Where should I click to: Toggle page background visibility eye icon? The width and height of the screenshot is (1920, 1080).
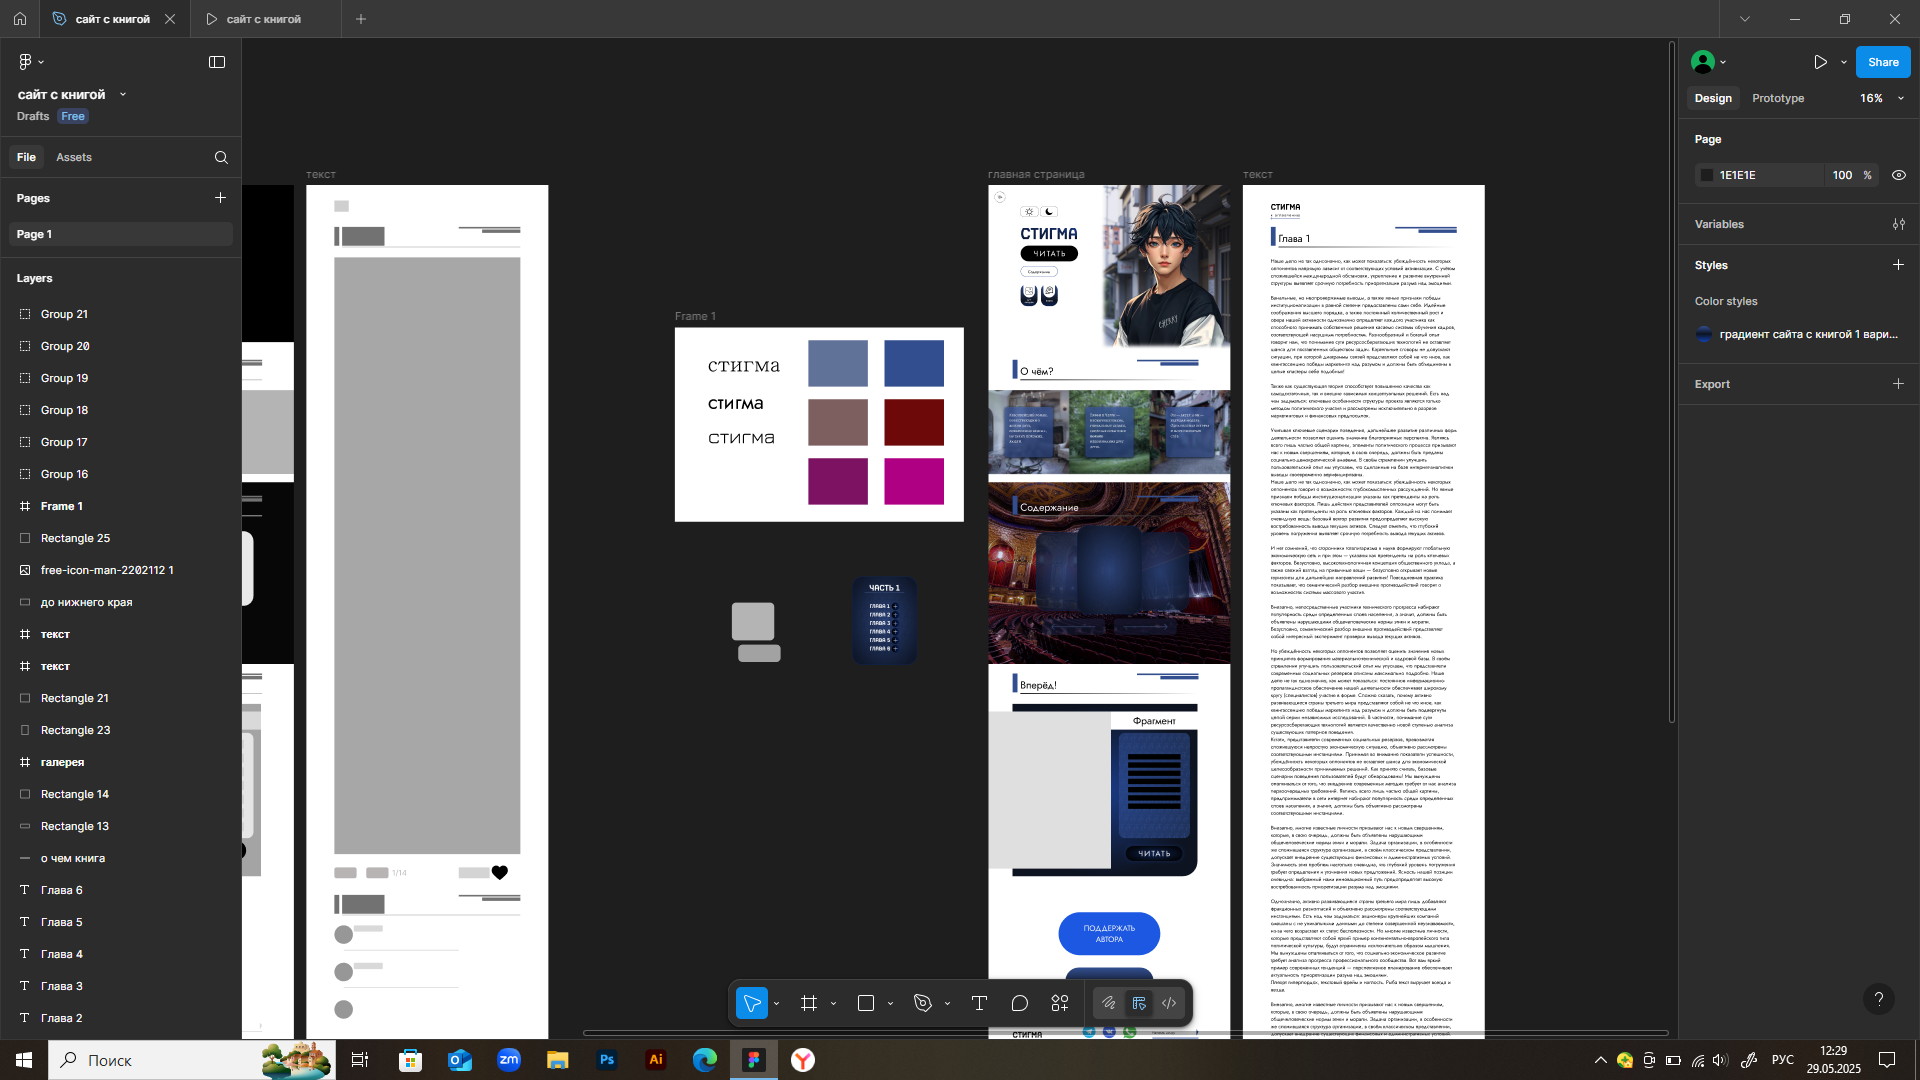pos(1898,175)
